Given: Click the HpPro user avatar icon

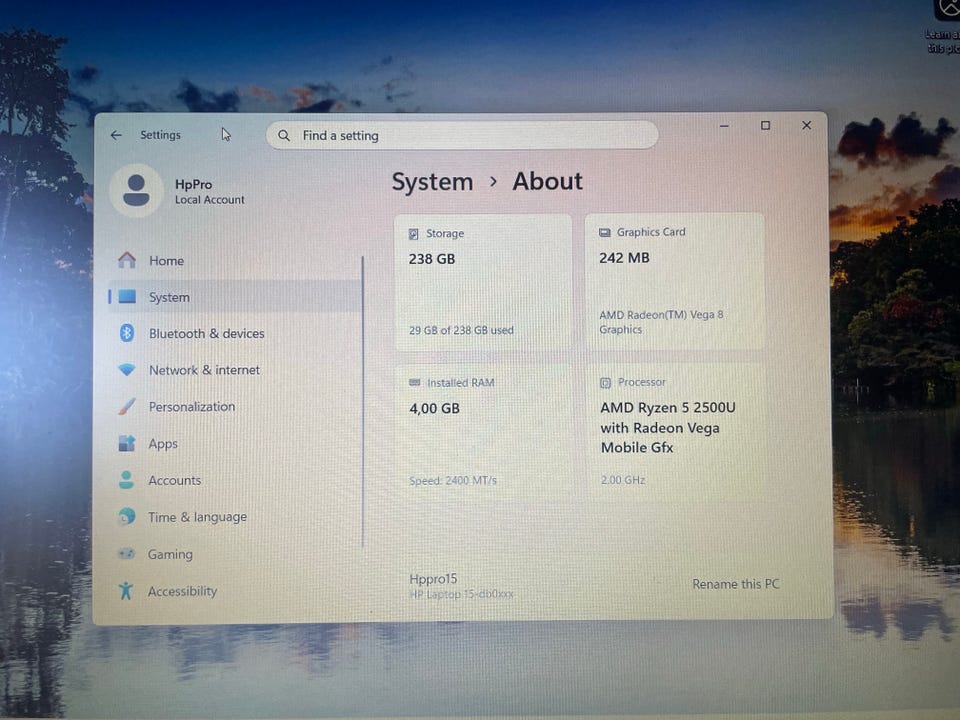Looking at the screenshot, I should [137, 190].
